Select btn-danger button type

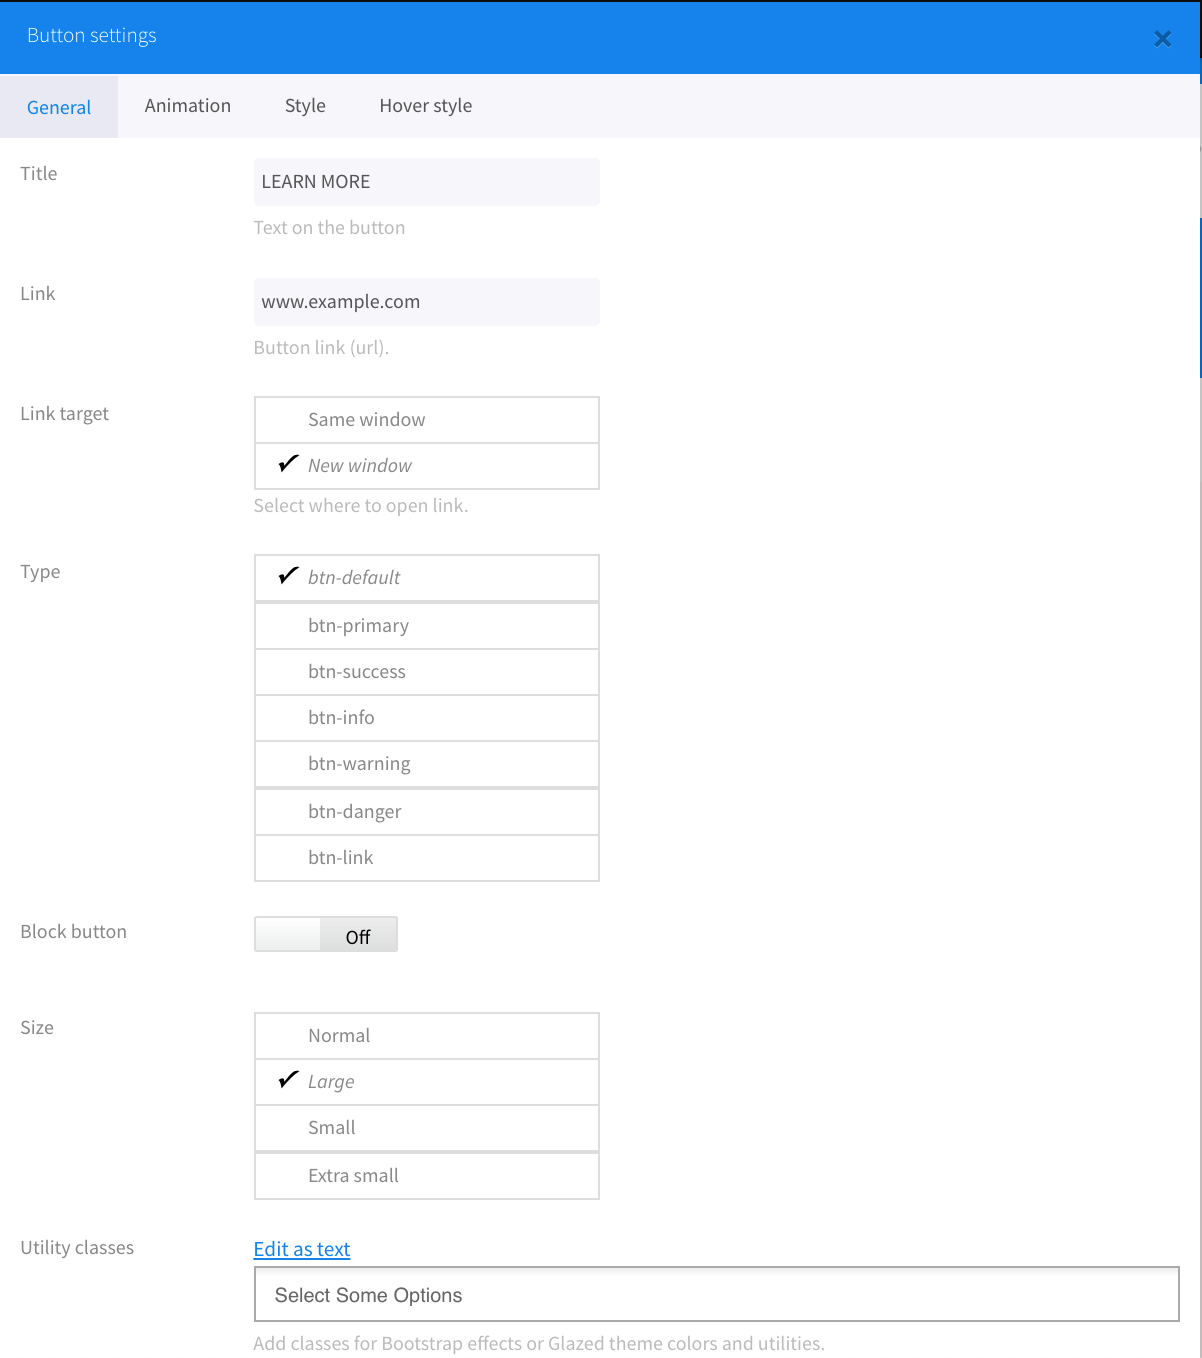pyautogui.click(x=427, y=812)
